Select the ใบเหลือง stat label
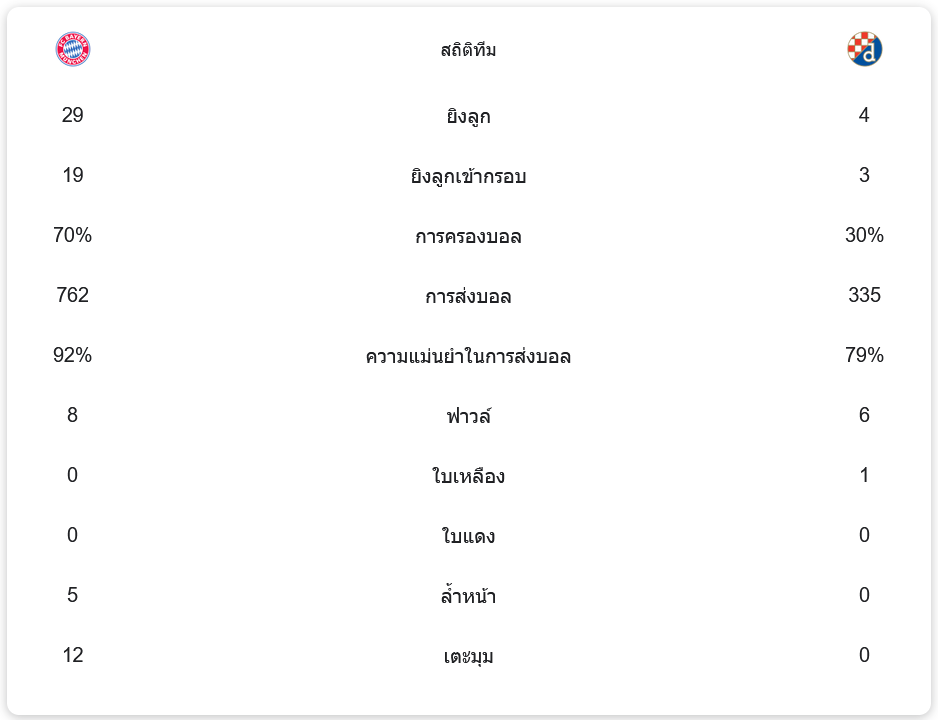Screen dimensions: 938x720 click(x=468, y=476)
